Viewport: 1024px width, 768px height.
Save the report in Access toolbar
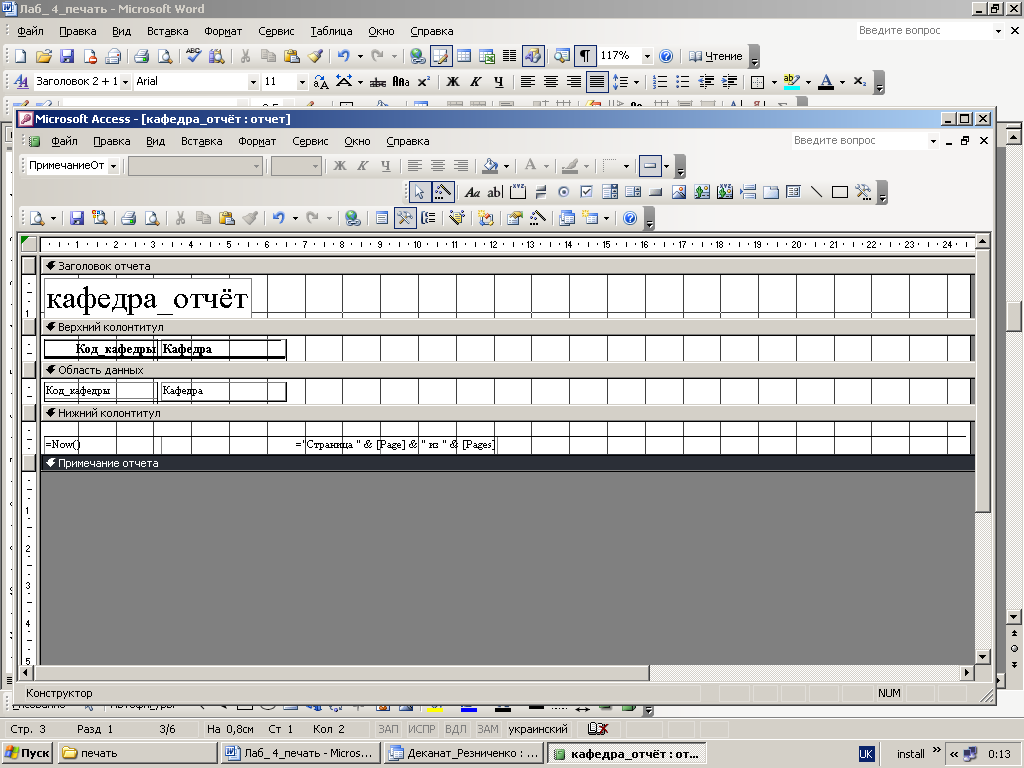[x=76, y=218]
